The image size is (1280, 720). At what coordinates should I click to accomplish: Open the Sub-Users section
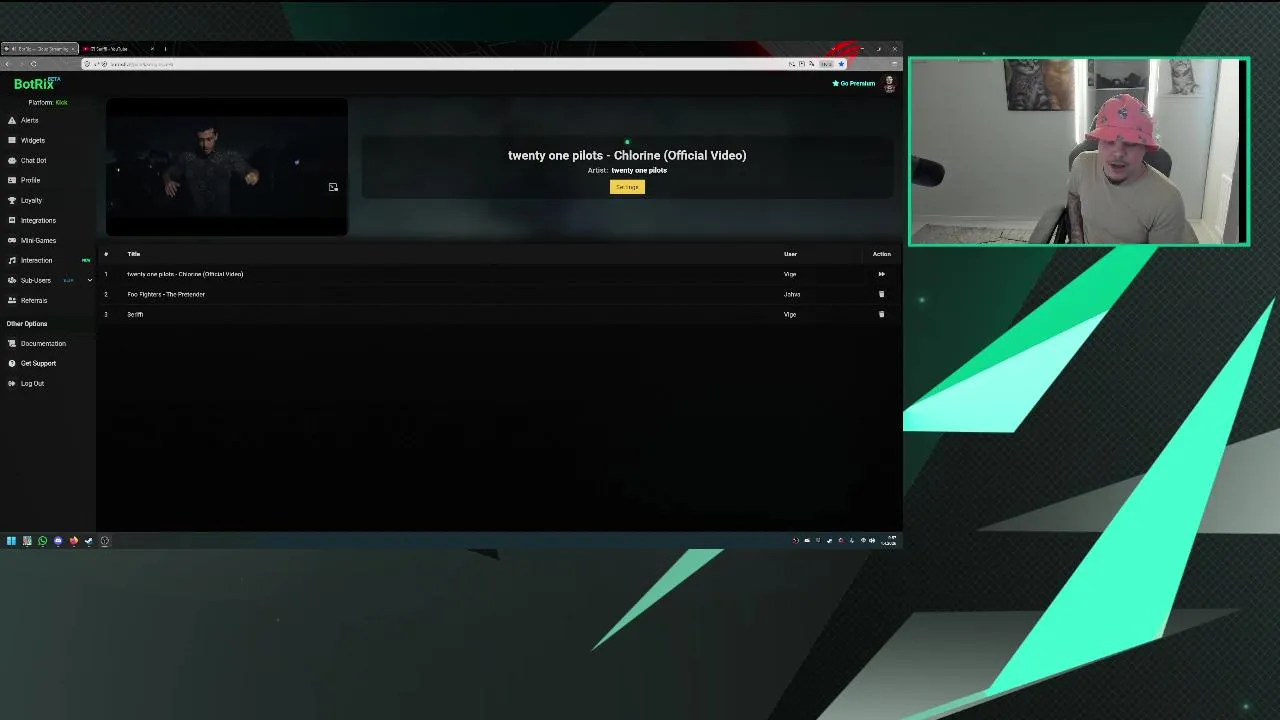coord(35,280)
